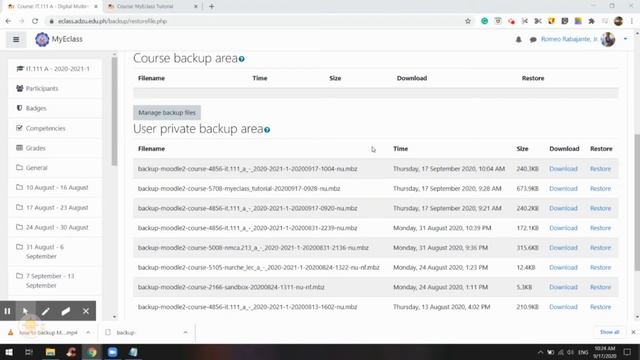Screen dimensions: 640x360
Task: Click the address bar URL
Action: point(112,21)
